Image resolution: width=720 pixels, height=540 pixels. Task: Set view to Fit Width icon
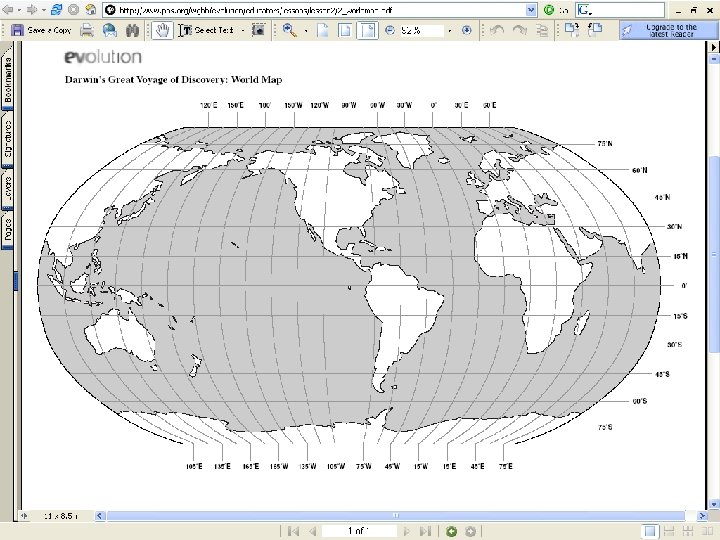(367, 30)
